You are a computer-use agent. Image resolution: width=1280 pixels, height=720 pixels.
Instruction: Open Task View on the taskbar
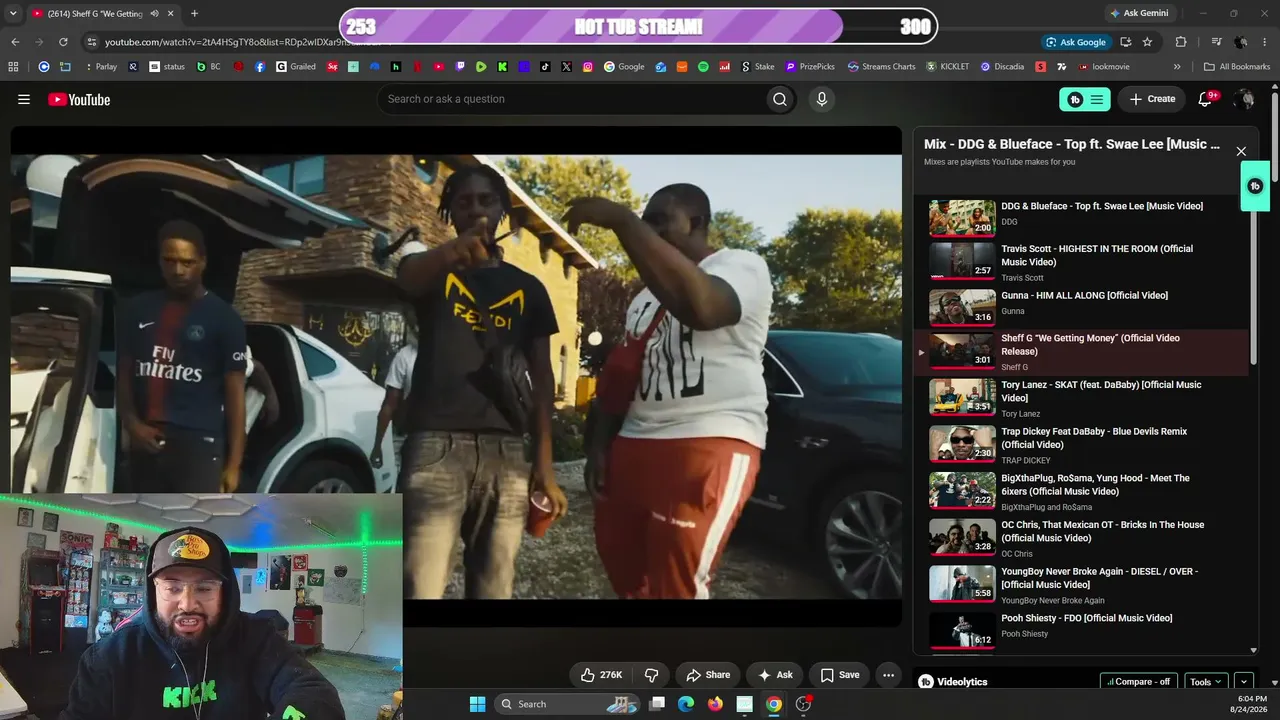pyautogui.click(x=657, y=704)
